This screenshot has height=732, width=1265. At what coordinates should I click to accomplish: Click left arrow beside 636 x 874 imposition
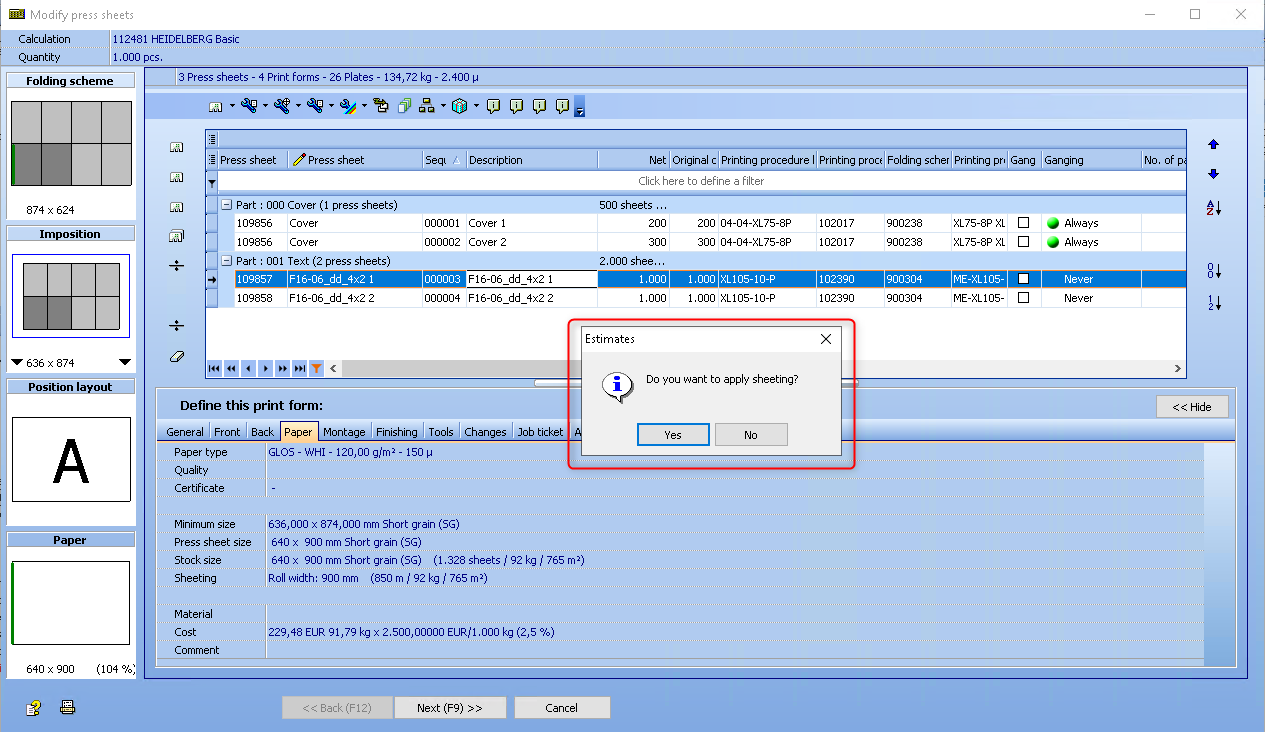pyautogui.click(x=17, y=363)
